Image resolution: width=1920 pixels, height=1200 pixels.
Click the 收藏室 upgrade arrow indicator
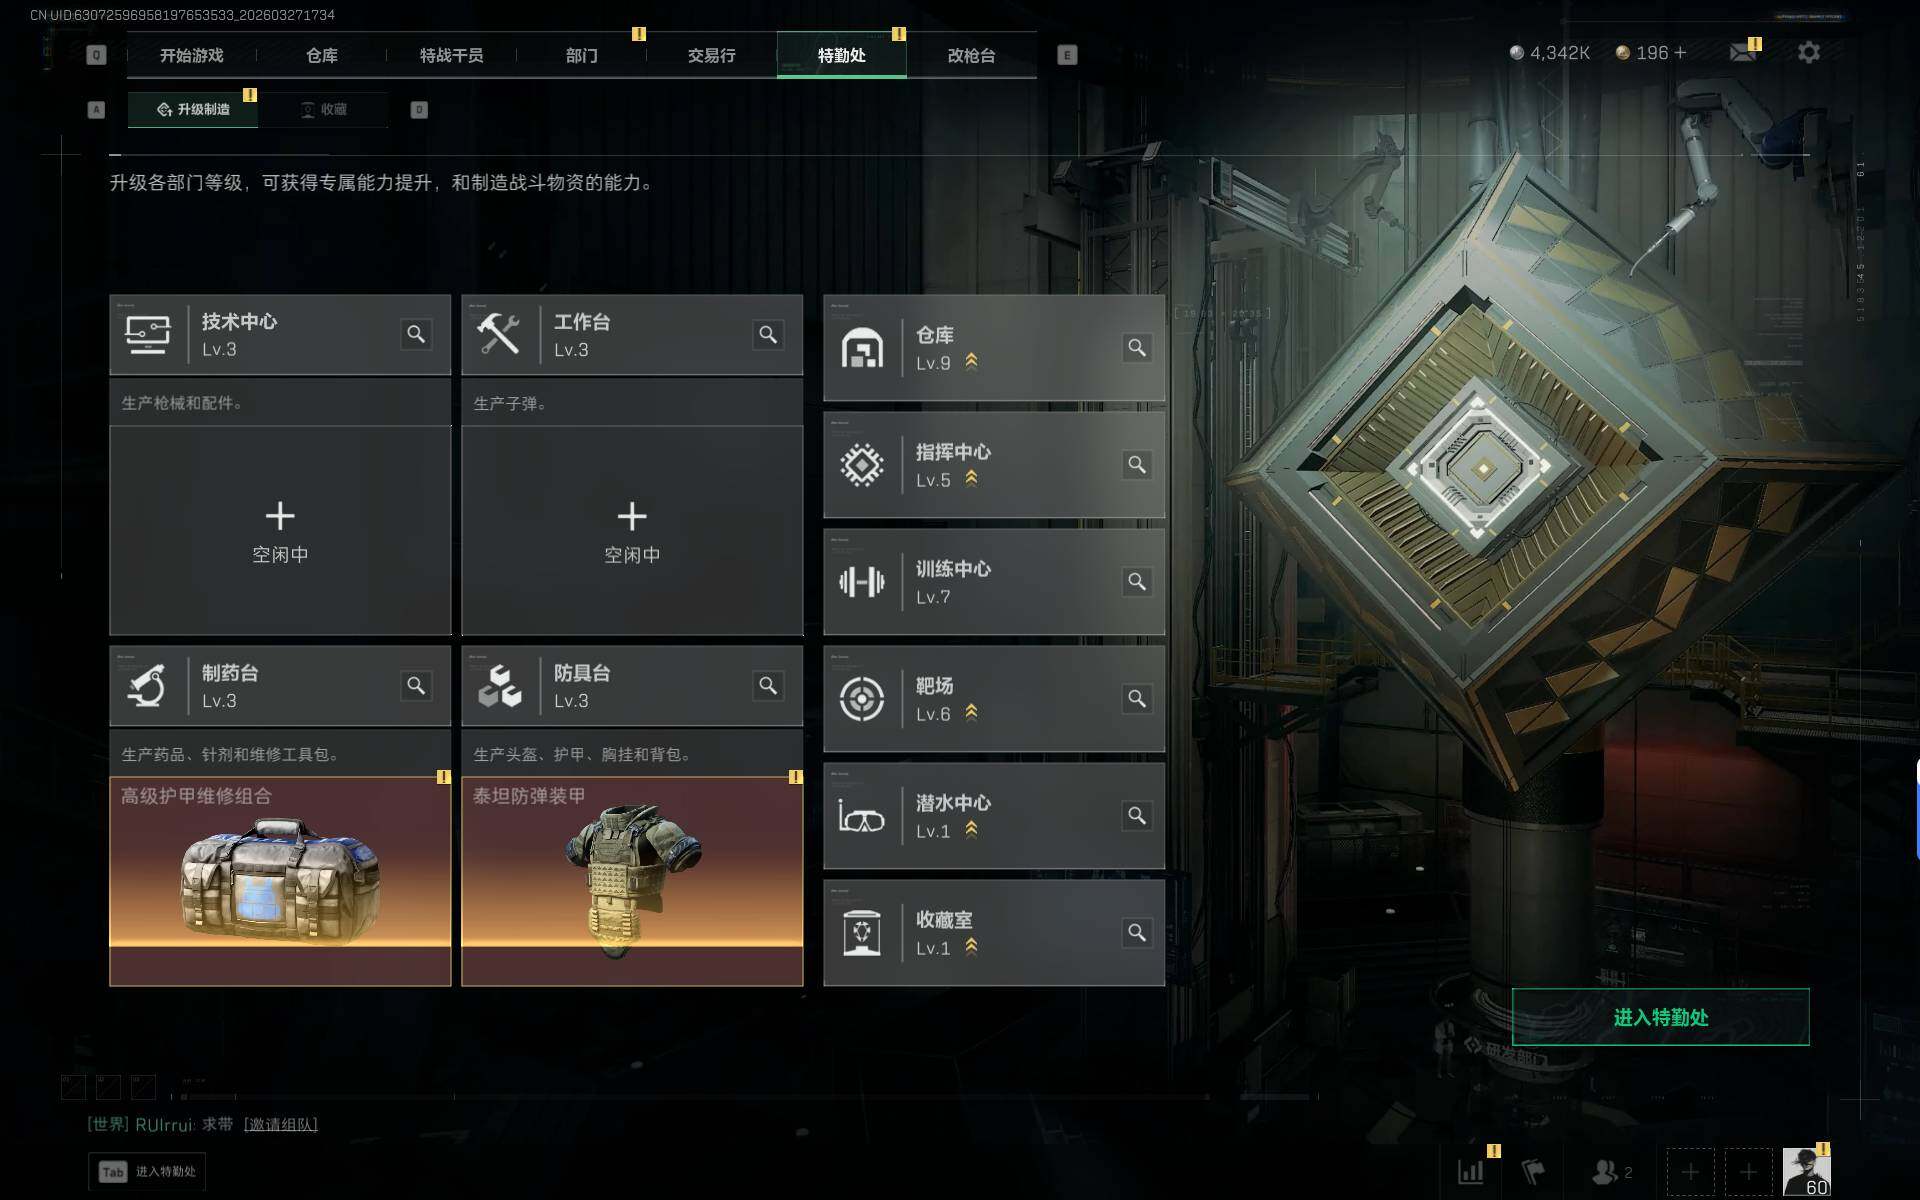(971, 947)
